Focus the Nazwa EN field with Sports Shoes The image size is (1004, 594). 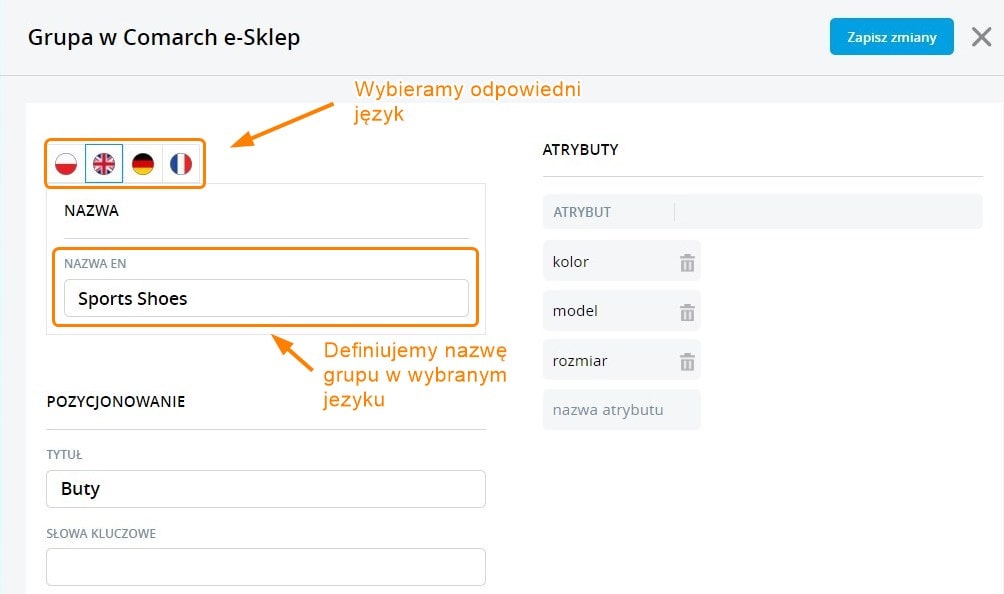click(266, 298)
